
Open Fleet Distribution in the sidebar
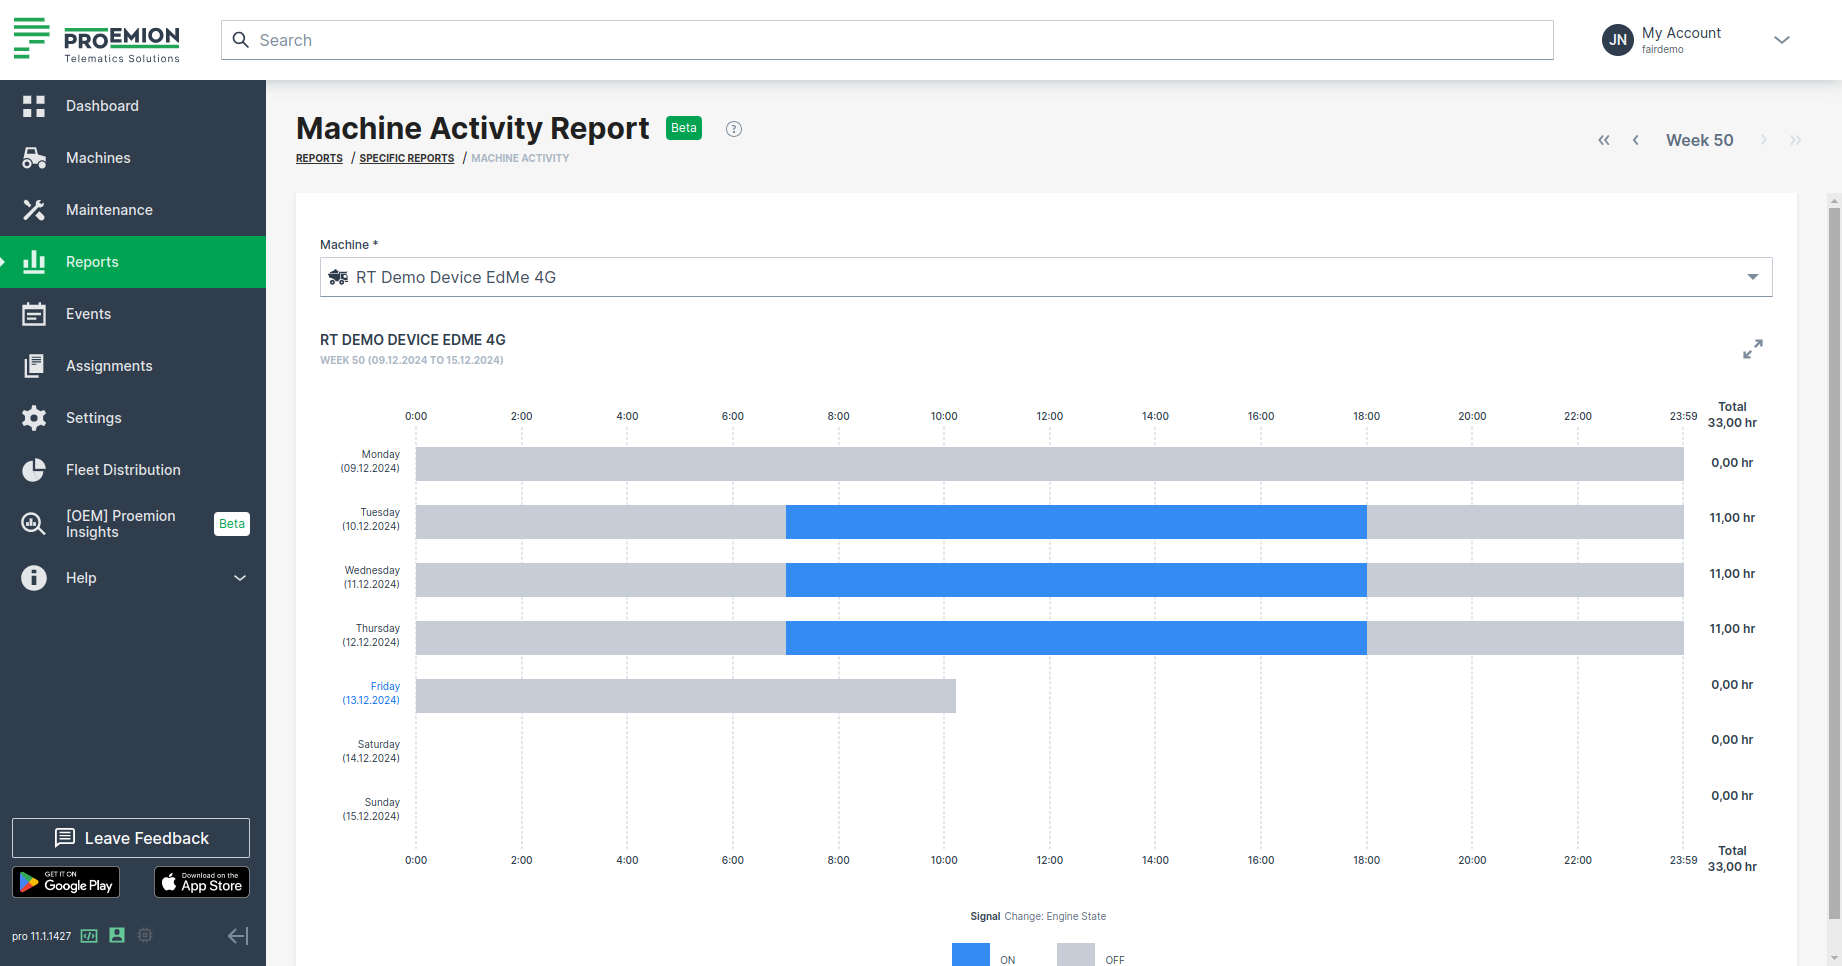point(123,470)
